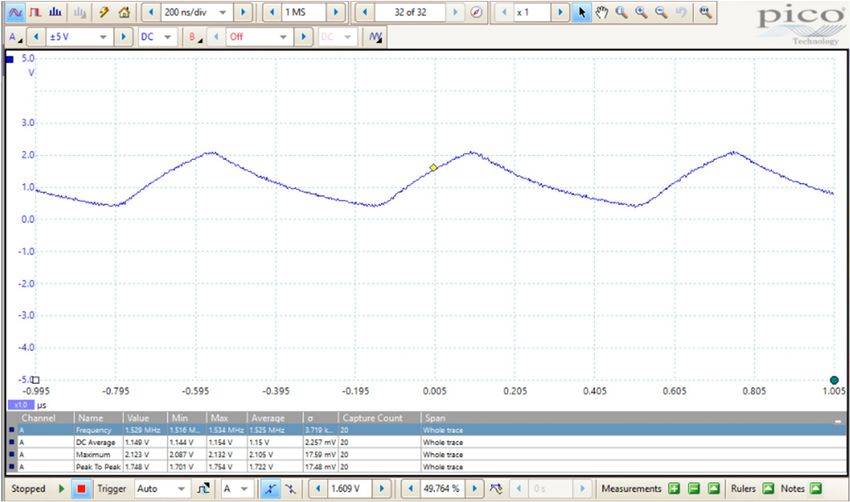The image size is (850, 502).
Task: Open Channel B options button
Action: tap(196, 37)
